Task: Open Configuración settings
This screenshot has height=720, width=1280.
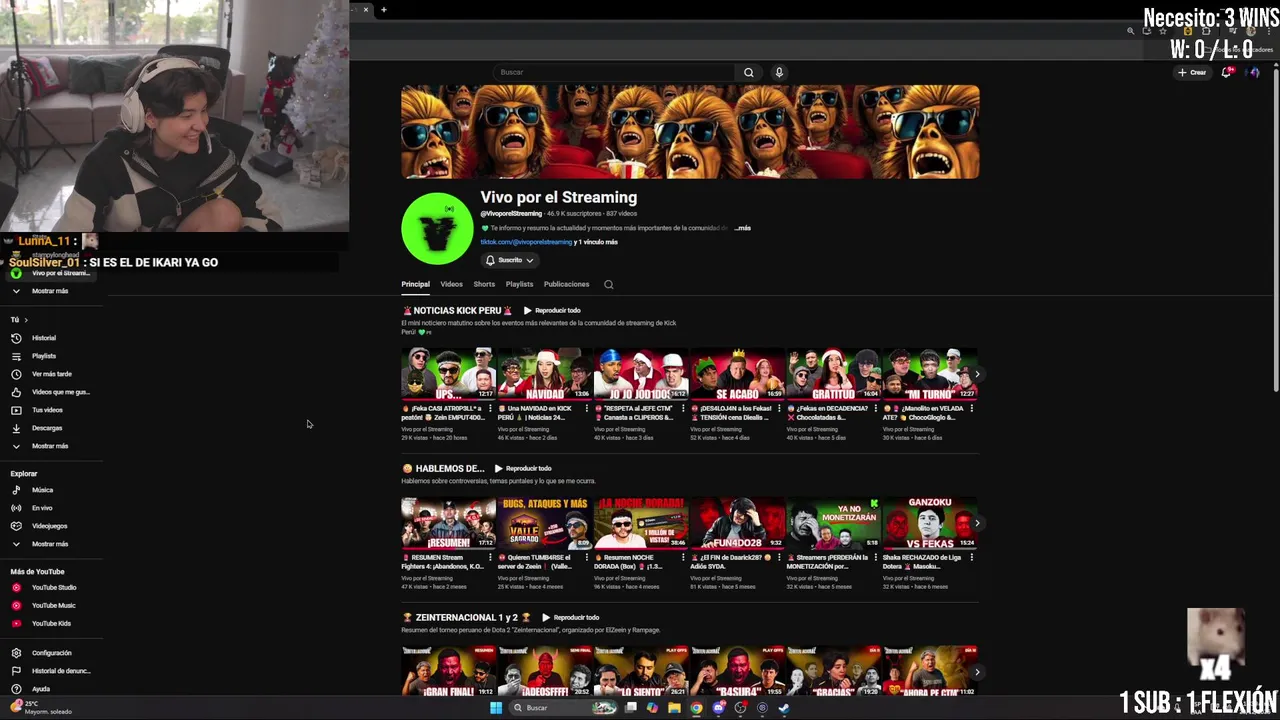Action: tap(51, 653)
